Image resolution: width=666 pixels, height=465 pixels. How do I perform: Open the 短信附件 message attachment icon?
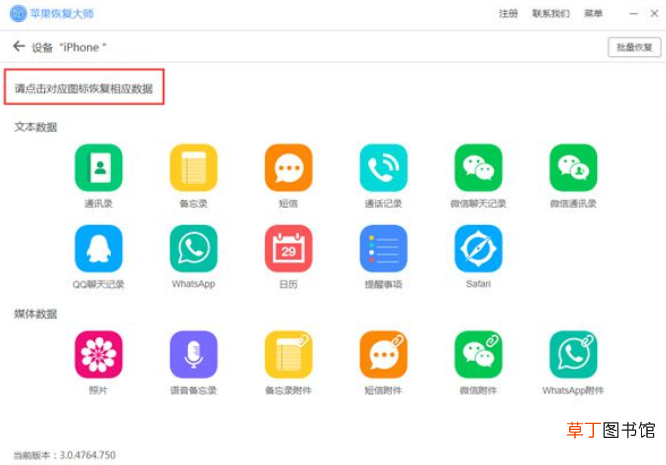tap(384, 355)
